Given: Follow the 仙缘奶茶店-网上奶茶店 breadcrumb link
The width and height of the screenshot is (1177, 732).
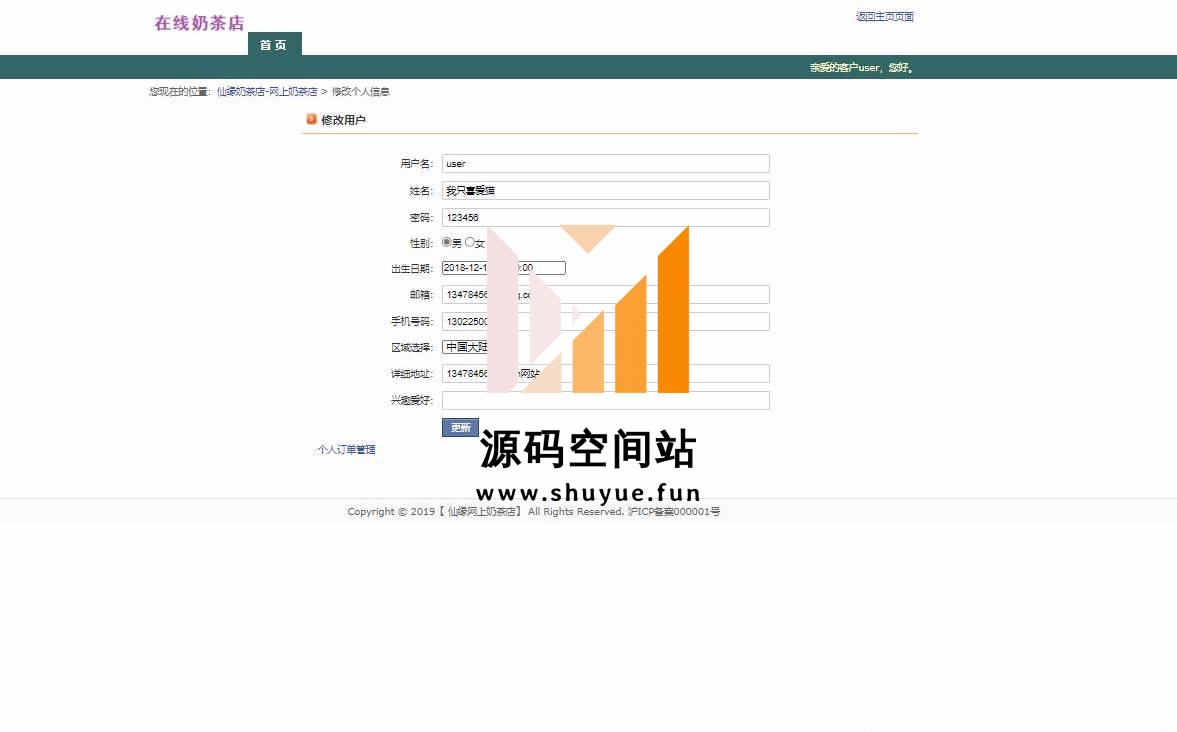Looking at the screenshot, I should 266,92.
